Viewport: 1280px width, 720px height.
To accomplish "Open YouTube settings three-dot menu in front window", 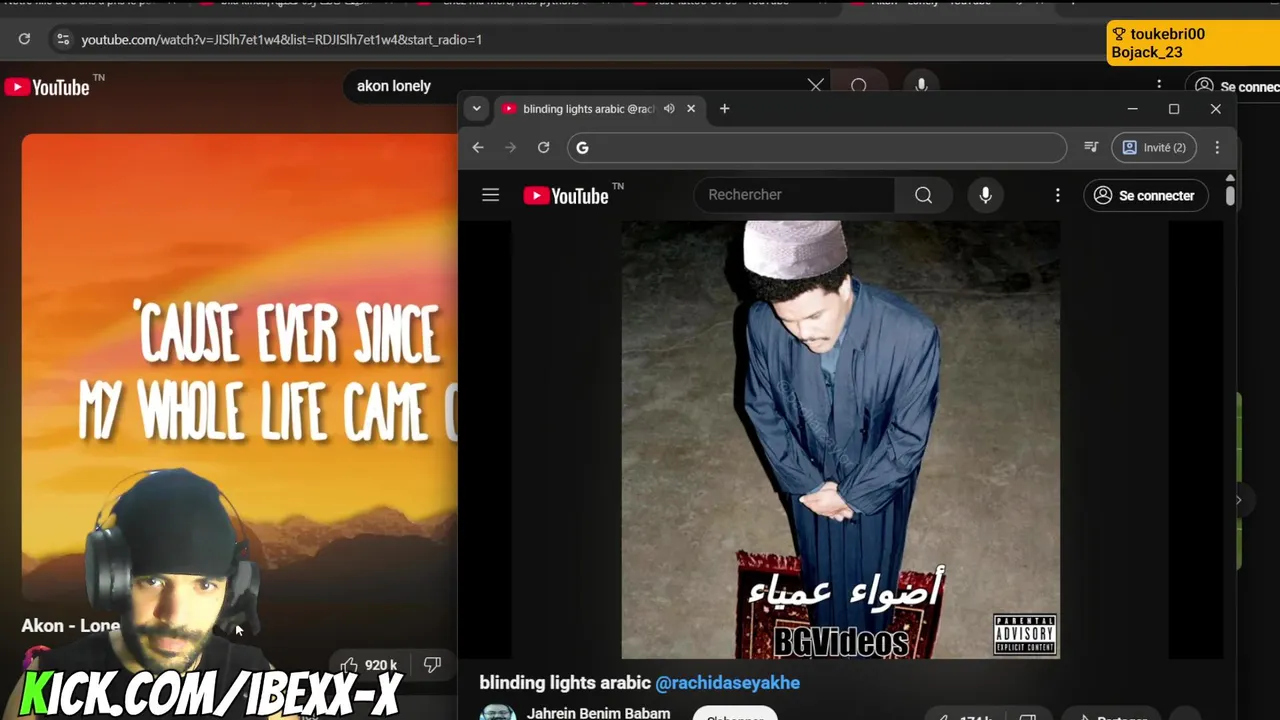I will point(1057,195).
